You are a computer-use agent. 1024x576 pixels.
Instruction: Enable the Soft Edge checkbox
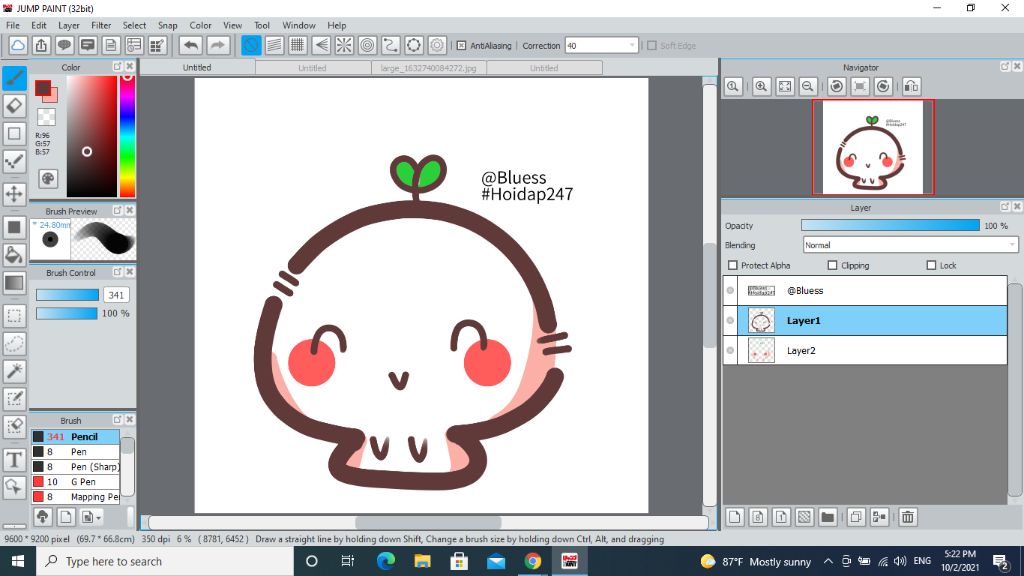pos(652,46)
